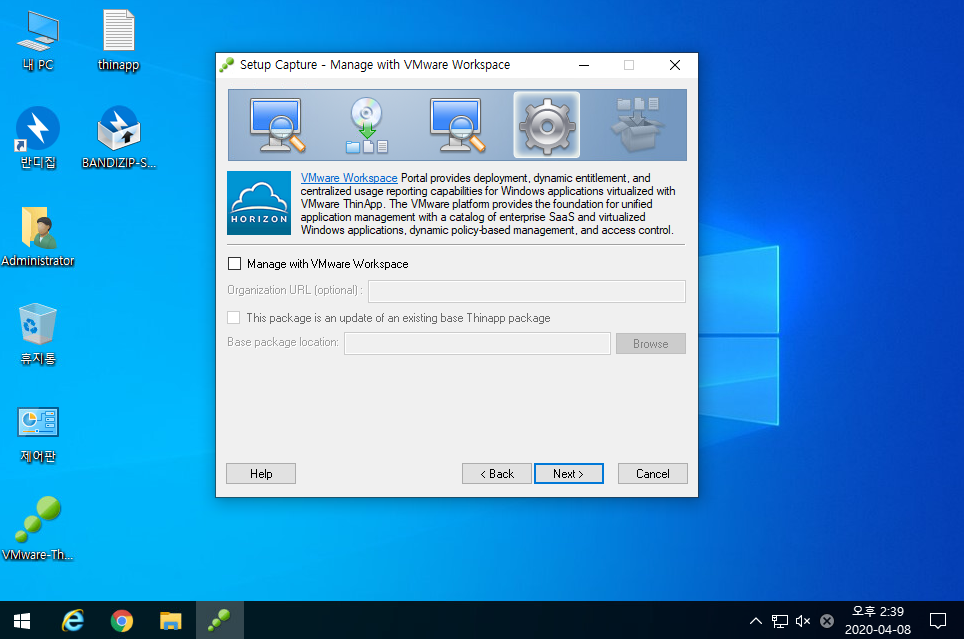Click the taskbar clock and date

[877, 621]
